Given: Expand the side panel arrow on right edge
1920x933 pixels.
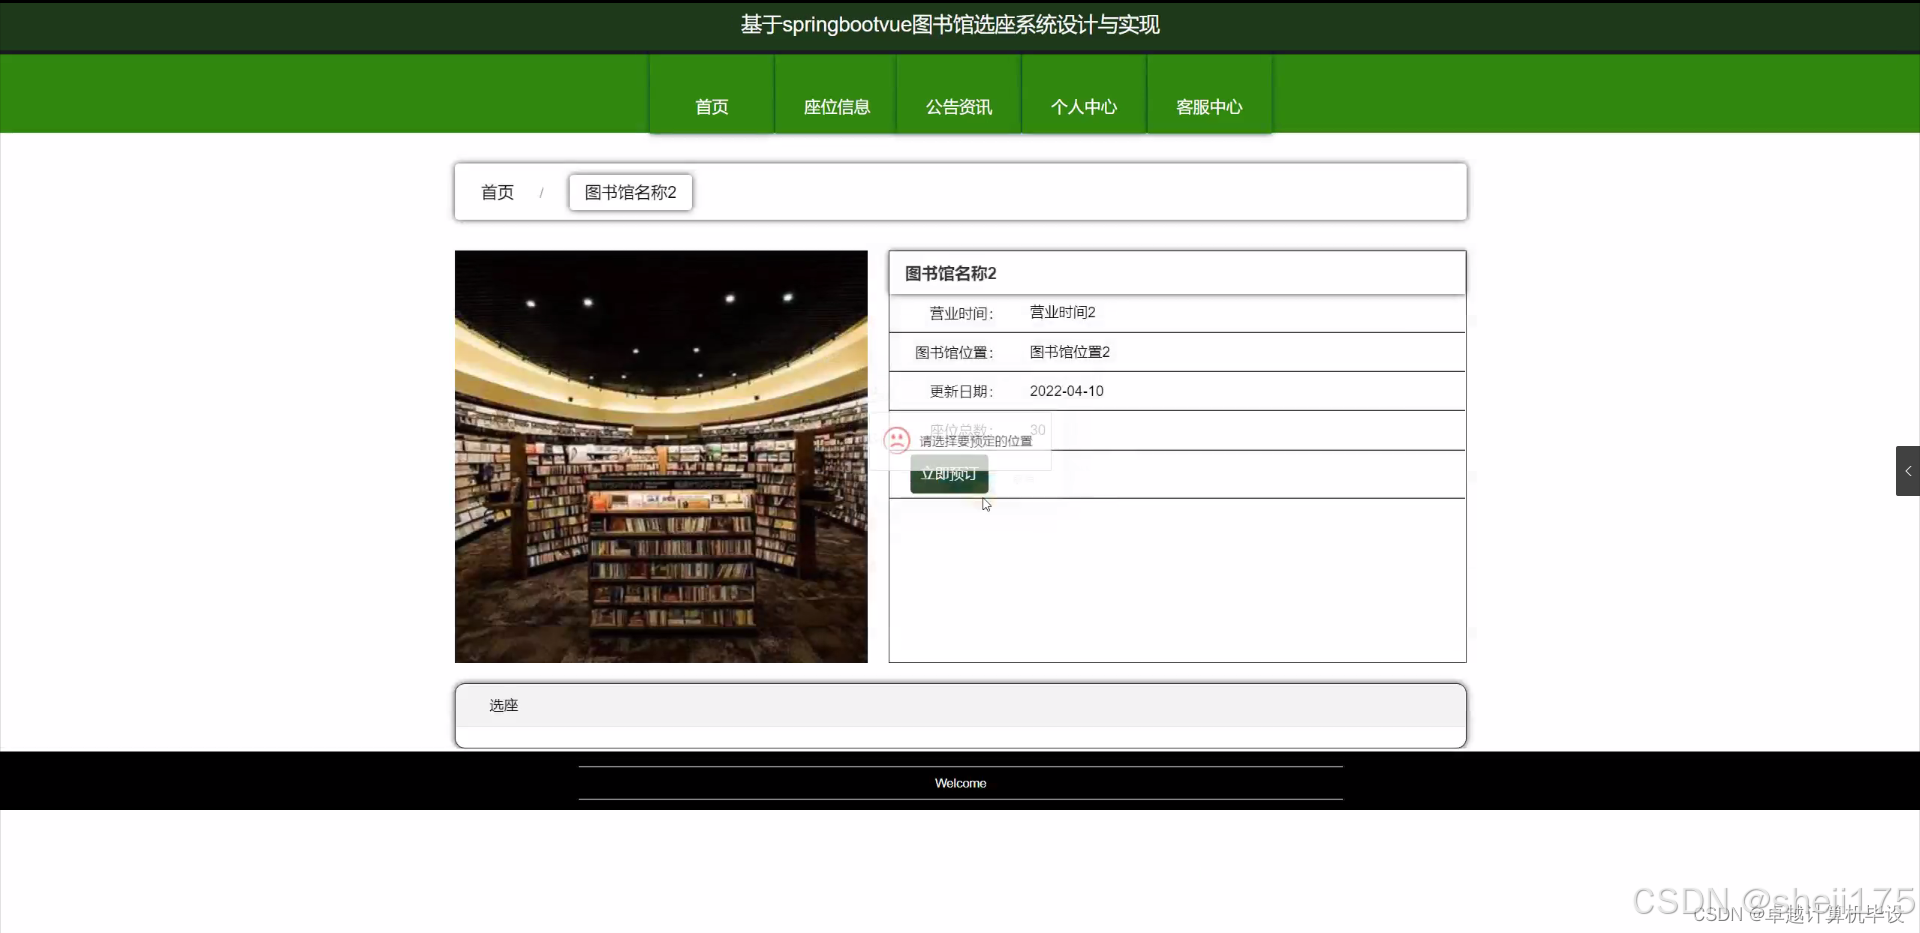Looking at the screenshot, I should (x=1907, y=471).
